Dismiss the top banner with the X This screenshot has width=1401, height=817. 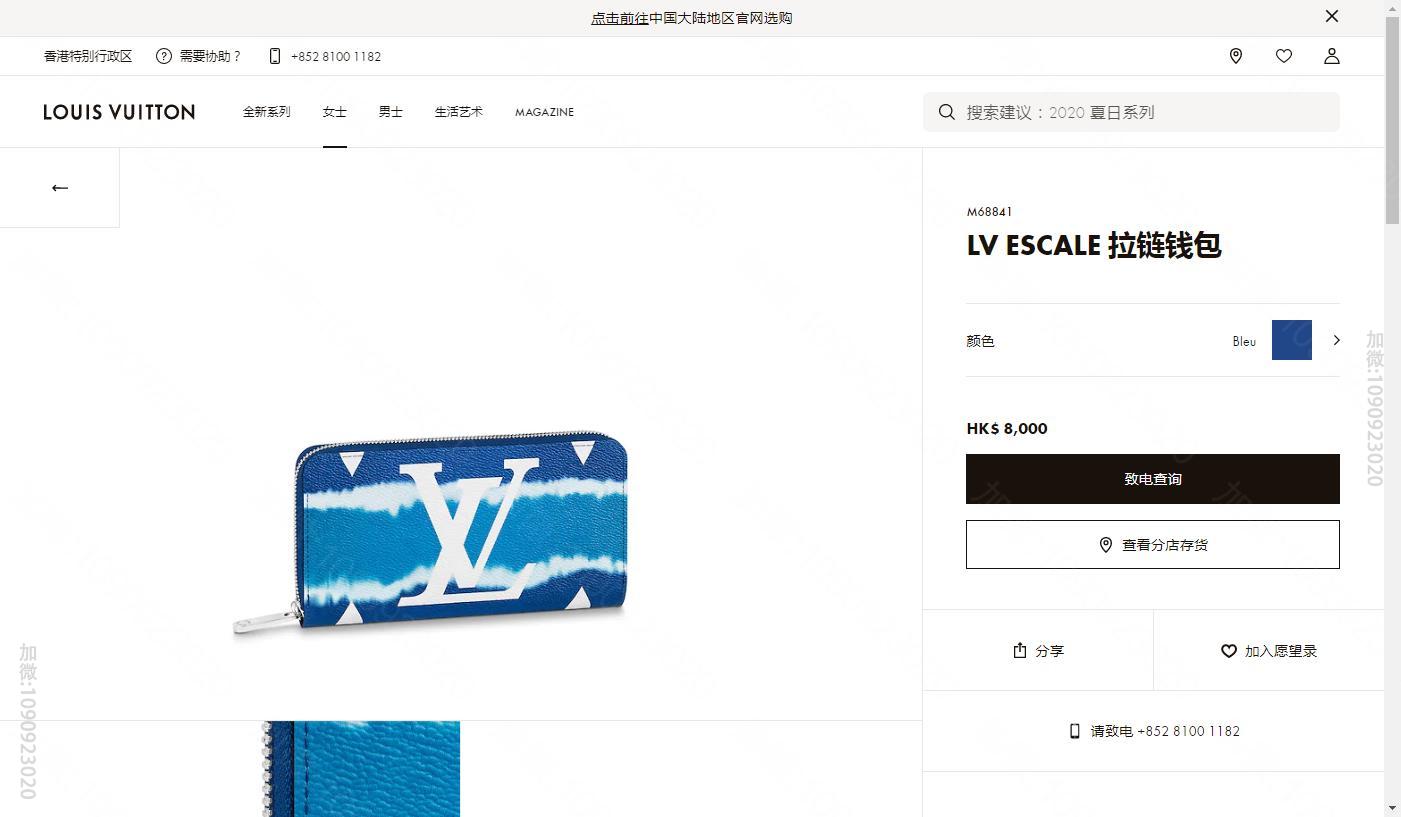point(1332,16)
